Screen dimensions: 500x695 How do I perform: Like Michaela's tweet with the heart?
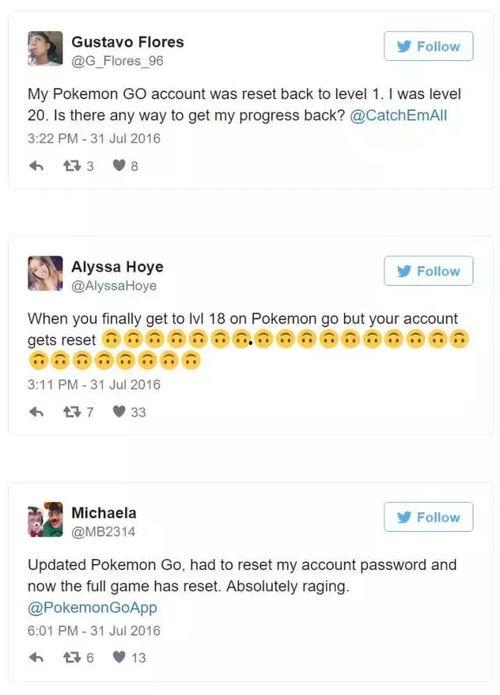(x=119, y=657)
